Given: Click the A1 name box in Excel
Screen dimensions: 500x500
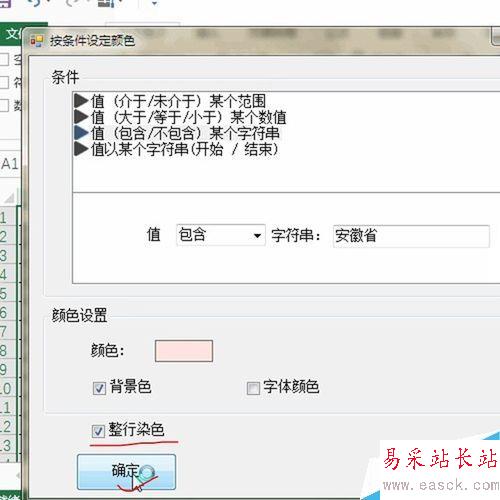Looking at the screenshot, I should pyautogui.click(x=9, y=164).
